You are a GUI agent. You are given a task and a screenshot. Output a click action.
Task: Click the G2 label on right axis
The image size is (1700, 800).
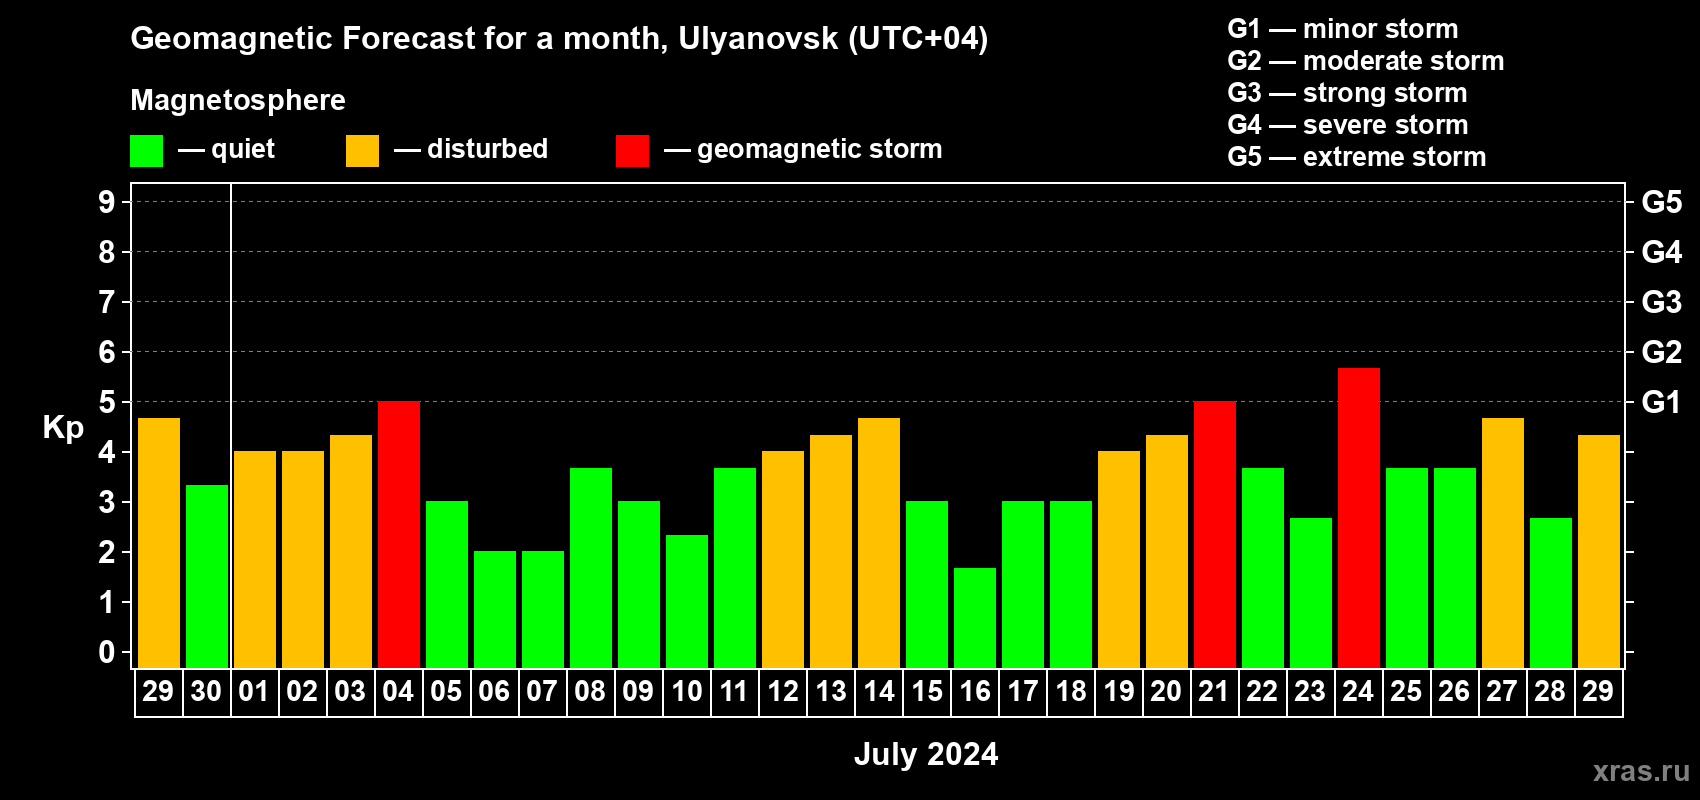point(1662,352)
